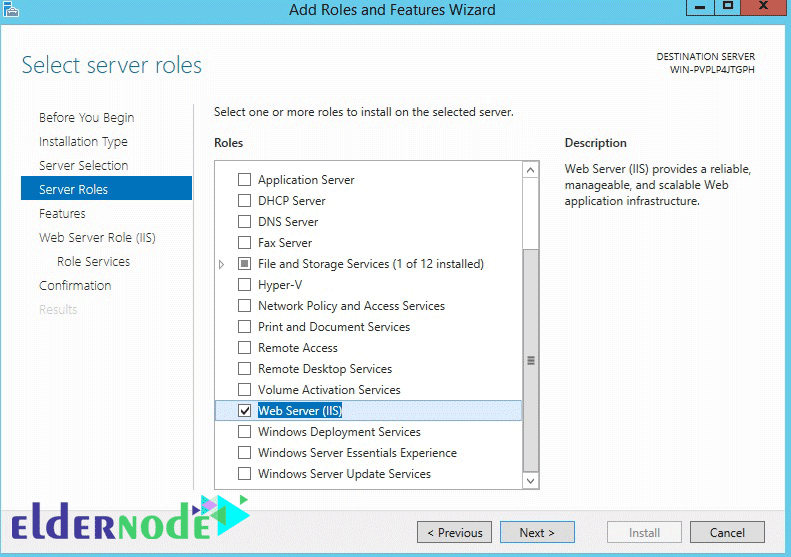
Task: Uncheck the Web Server (IIS) role
Action: (x=244, y=411)
